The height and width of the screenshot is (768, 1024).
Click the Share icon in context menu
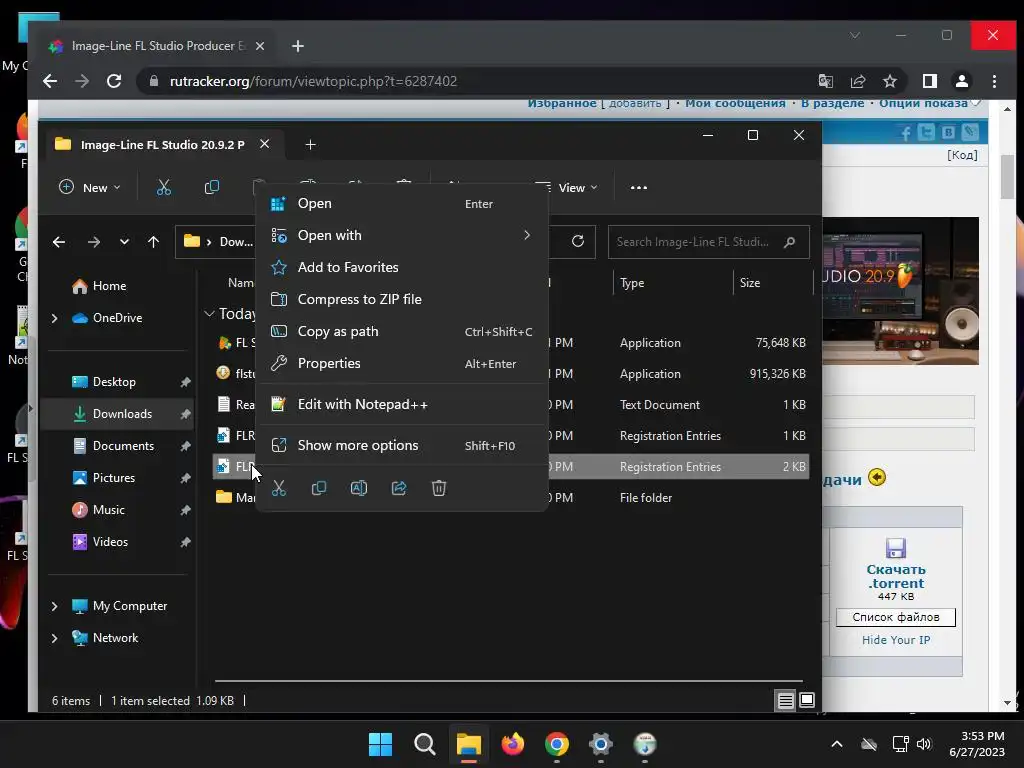point(399,488)
